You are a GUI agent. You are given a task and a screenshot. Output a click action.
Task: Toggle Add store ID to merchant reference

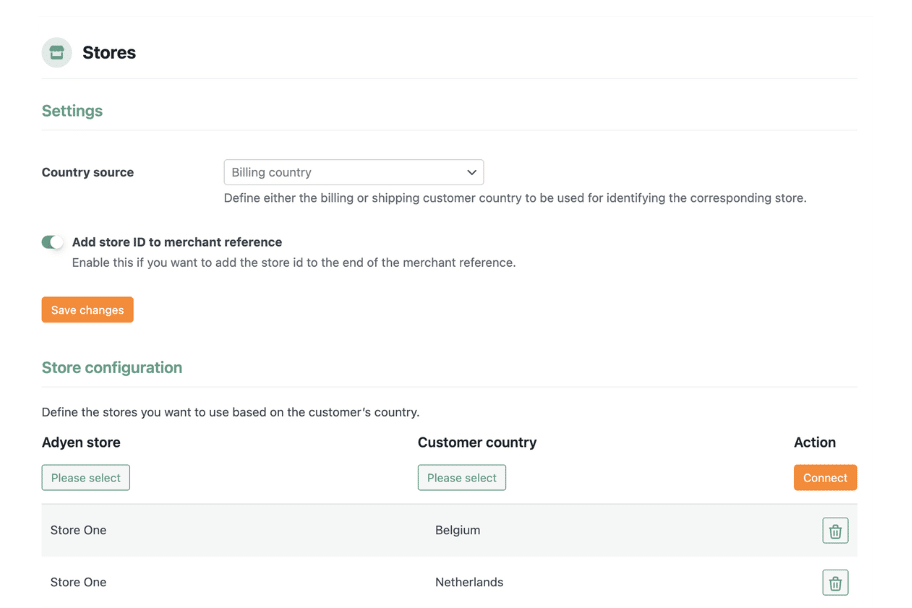pos(52,242)
